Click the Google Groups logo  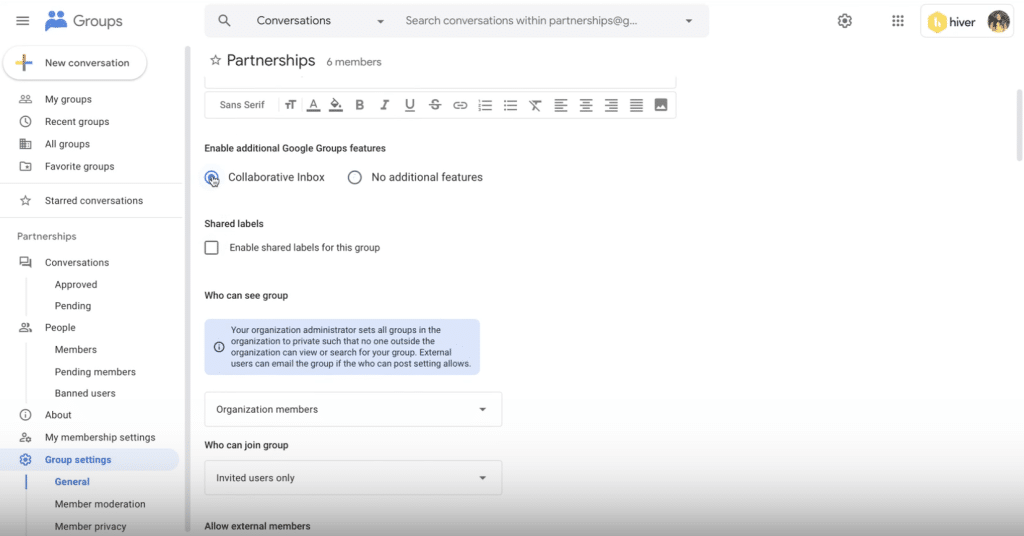(84, 21)
